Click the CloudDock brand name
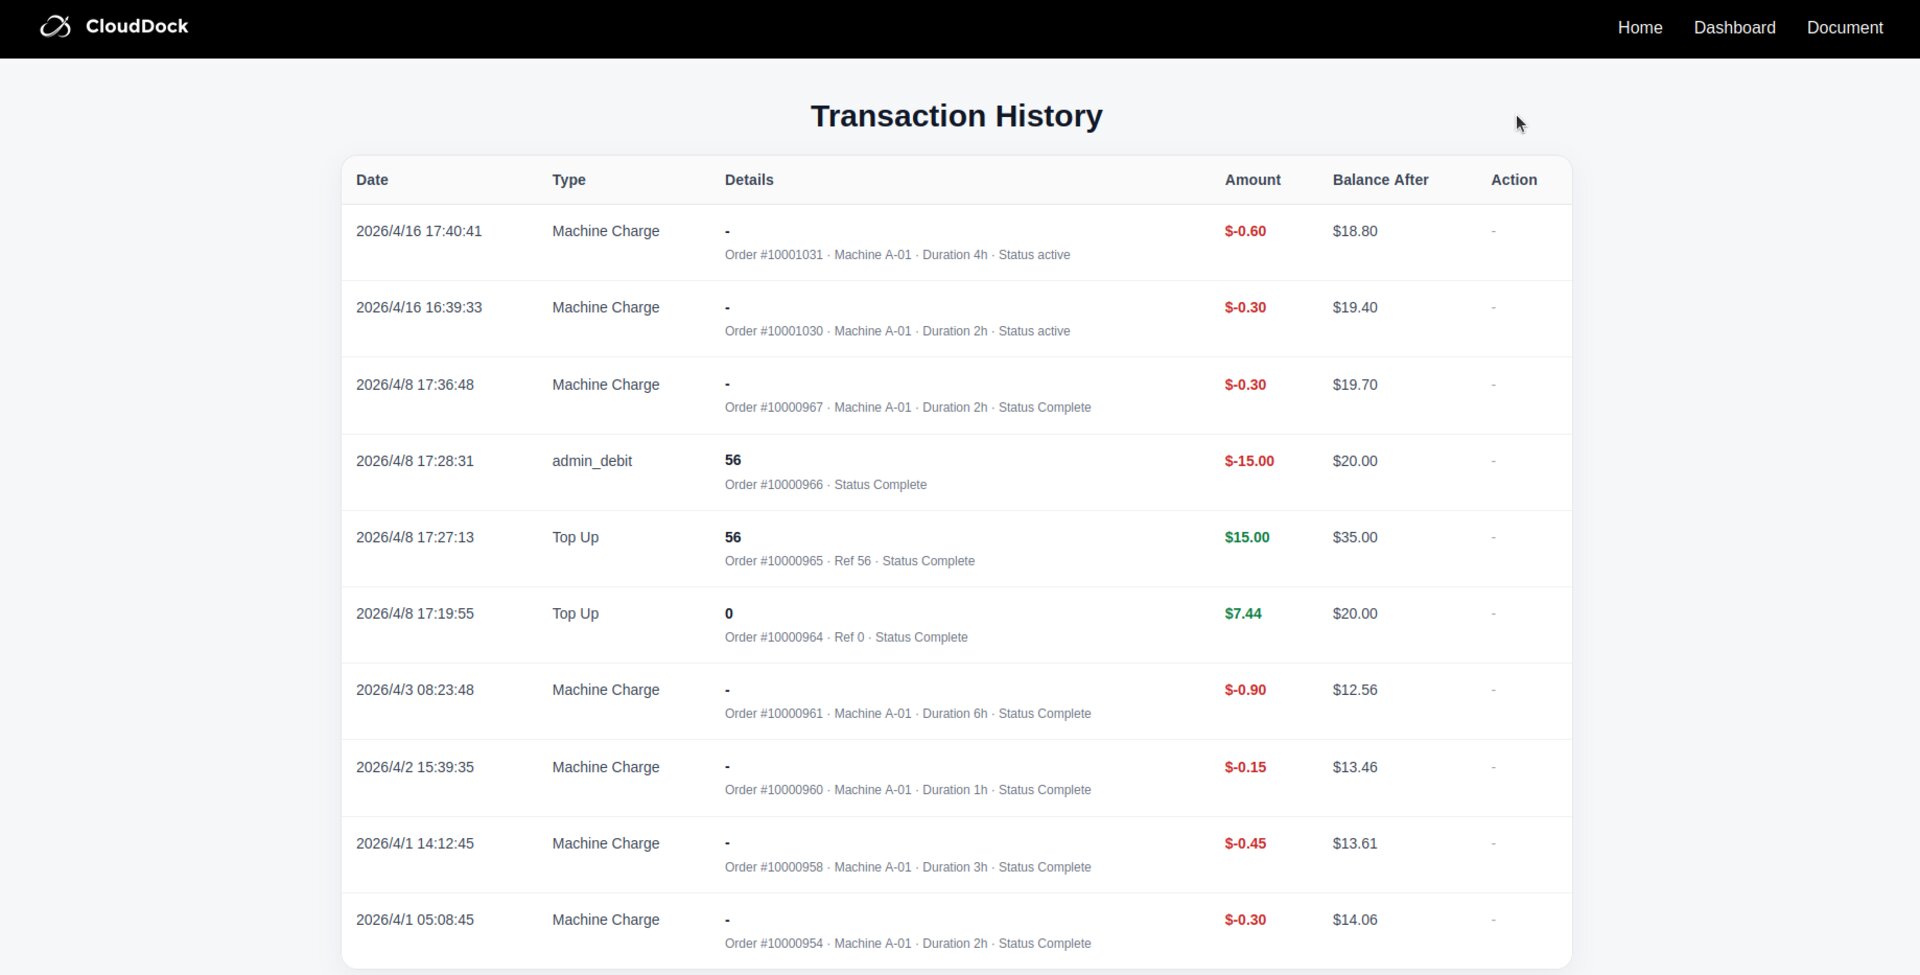This screenshot has width=1920, height=975. (137, 27)
